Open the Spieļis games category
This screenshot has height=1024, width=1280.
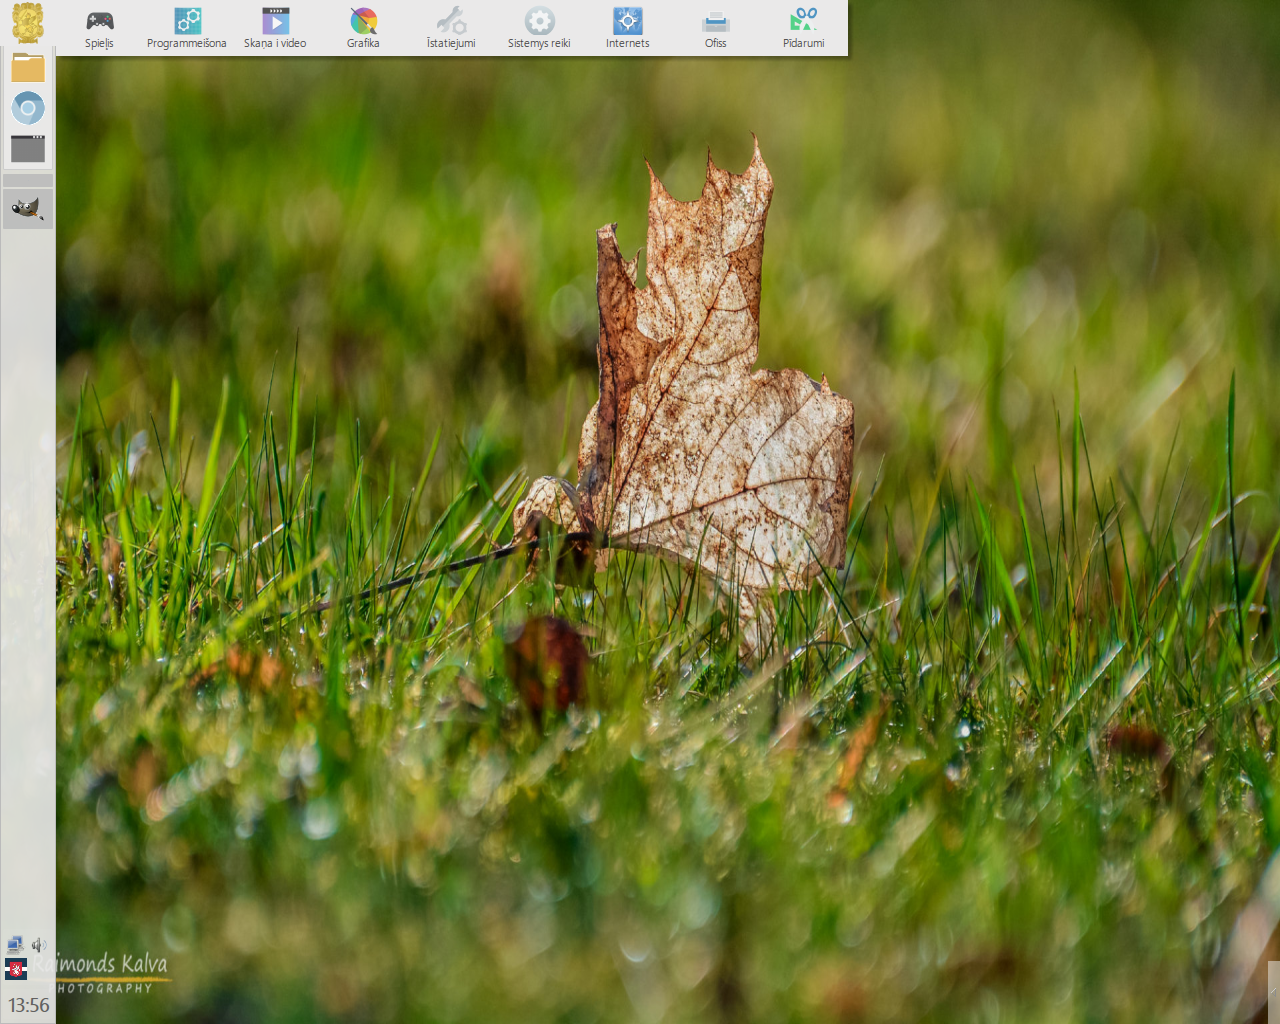pyautogui.click(x=99, y=28)
